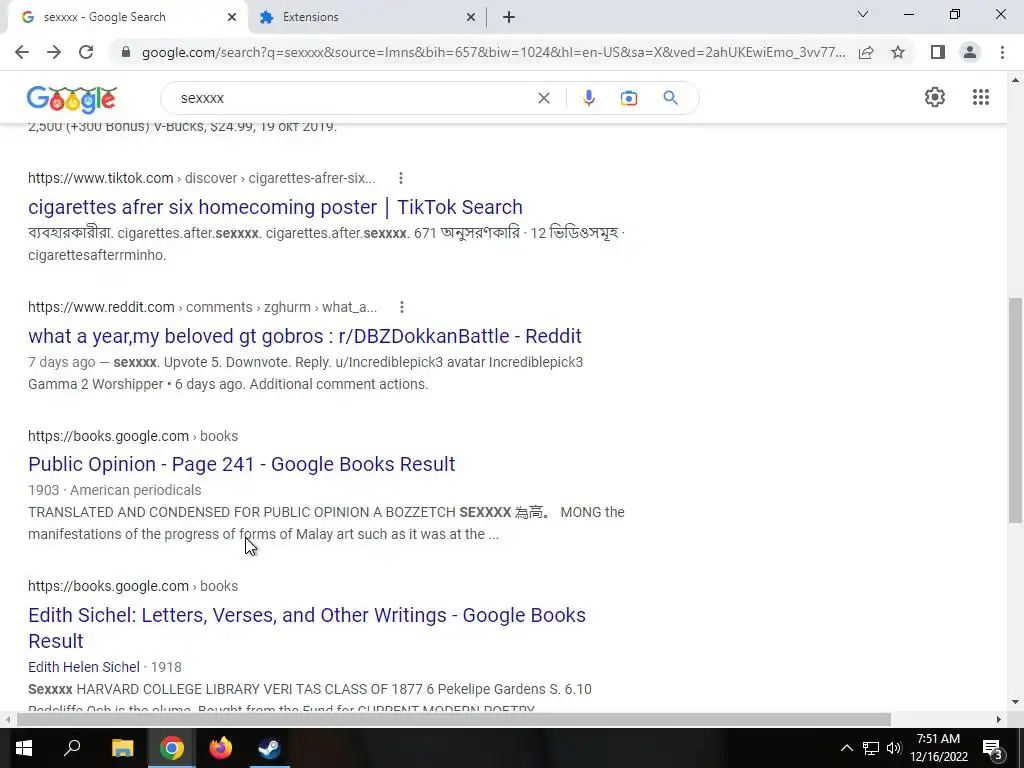Open the DBZDokkanBattle Reddit result
1024x768 pixels.
pos(304,336)
